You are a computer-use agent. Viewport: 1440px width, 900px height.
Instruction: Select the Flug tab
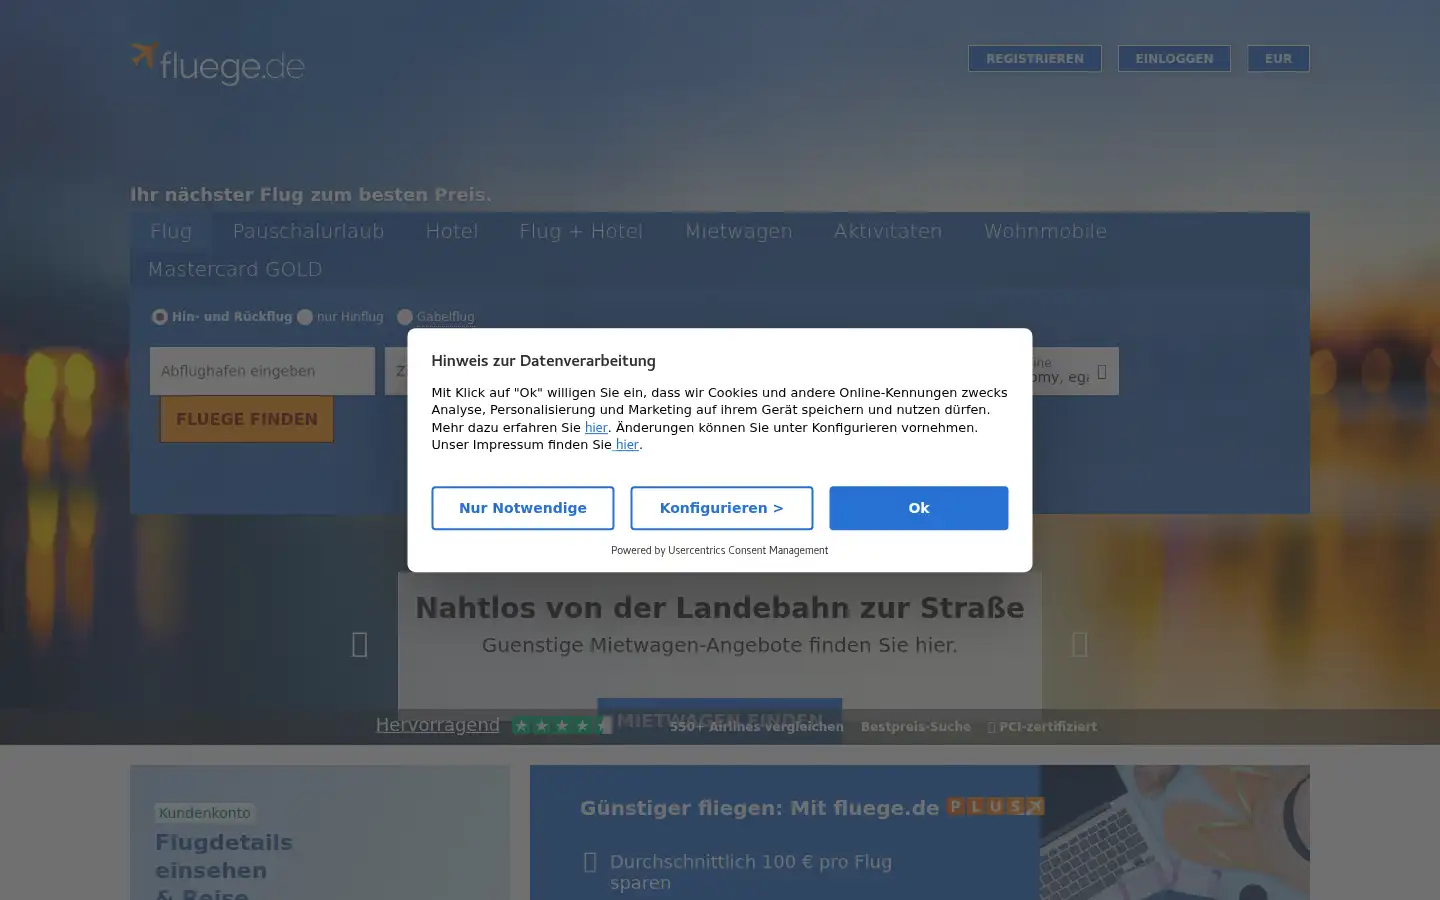coord(171,231)
